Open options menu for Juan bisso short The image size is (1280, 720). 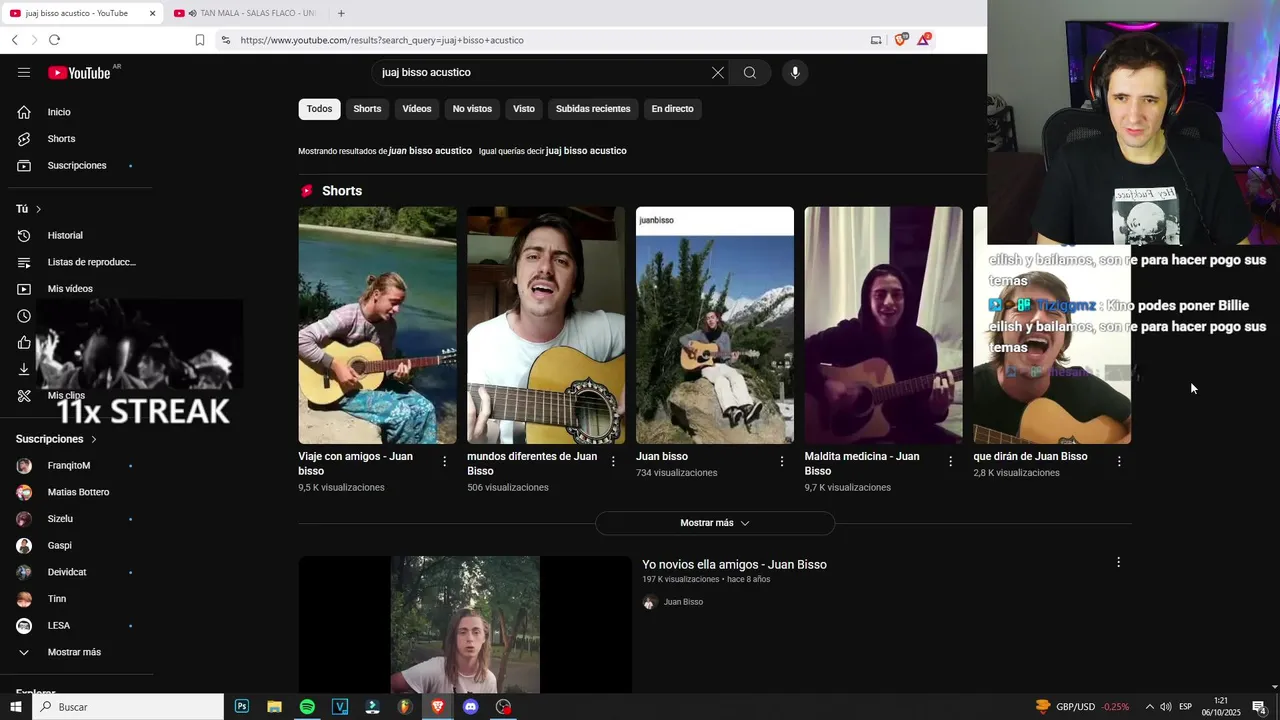[x=782, y=461]
